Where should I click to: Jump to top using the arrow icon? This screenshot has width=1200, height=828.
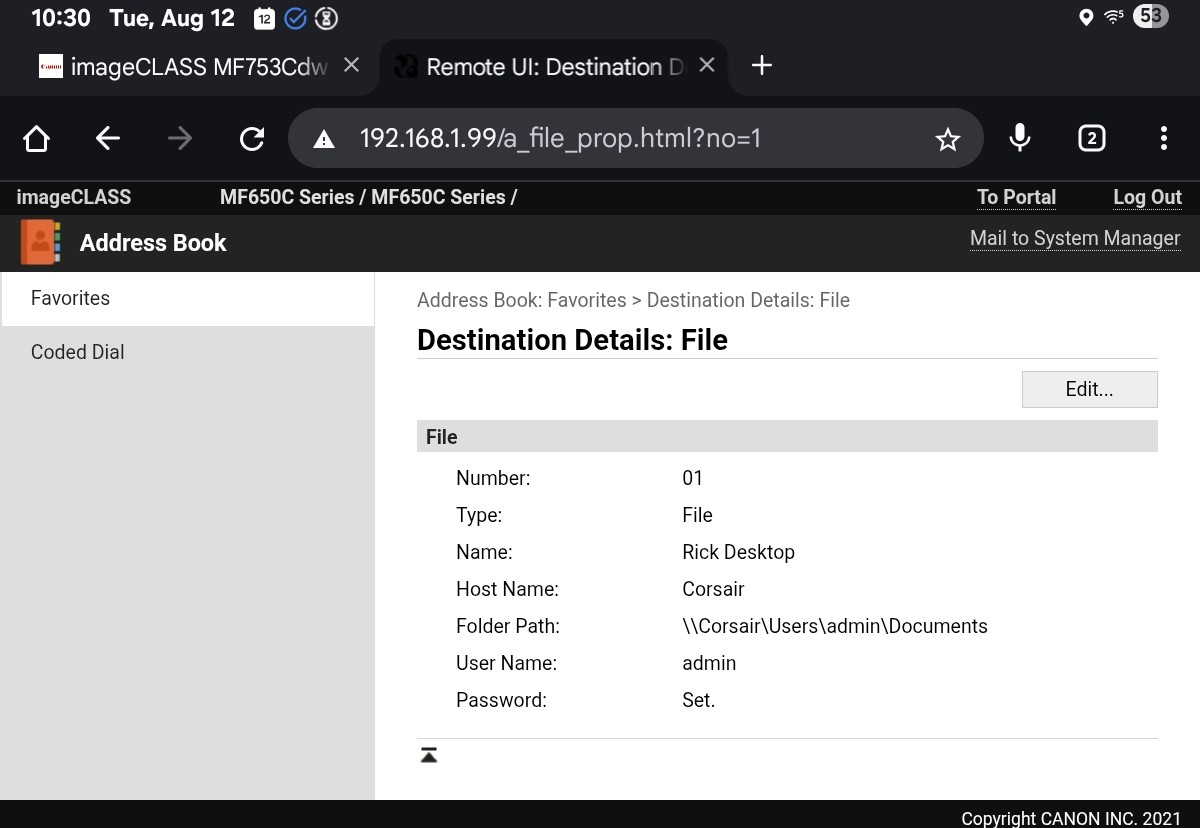point(429,755)
